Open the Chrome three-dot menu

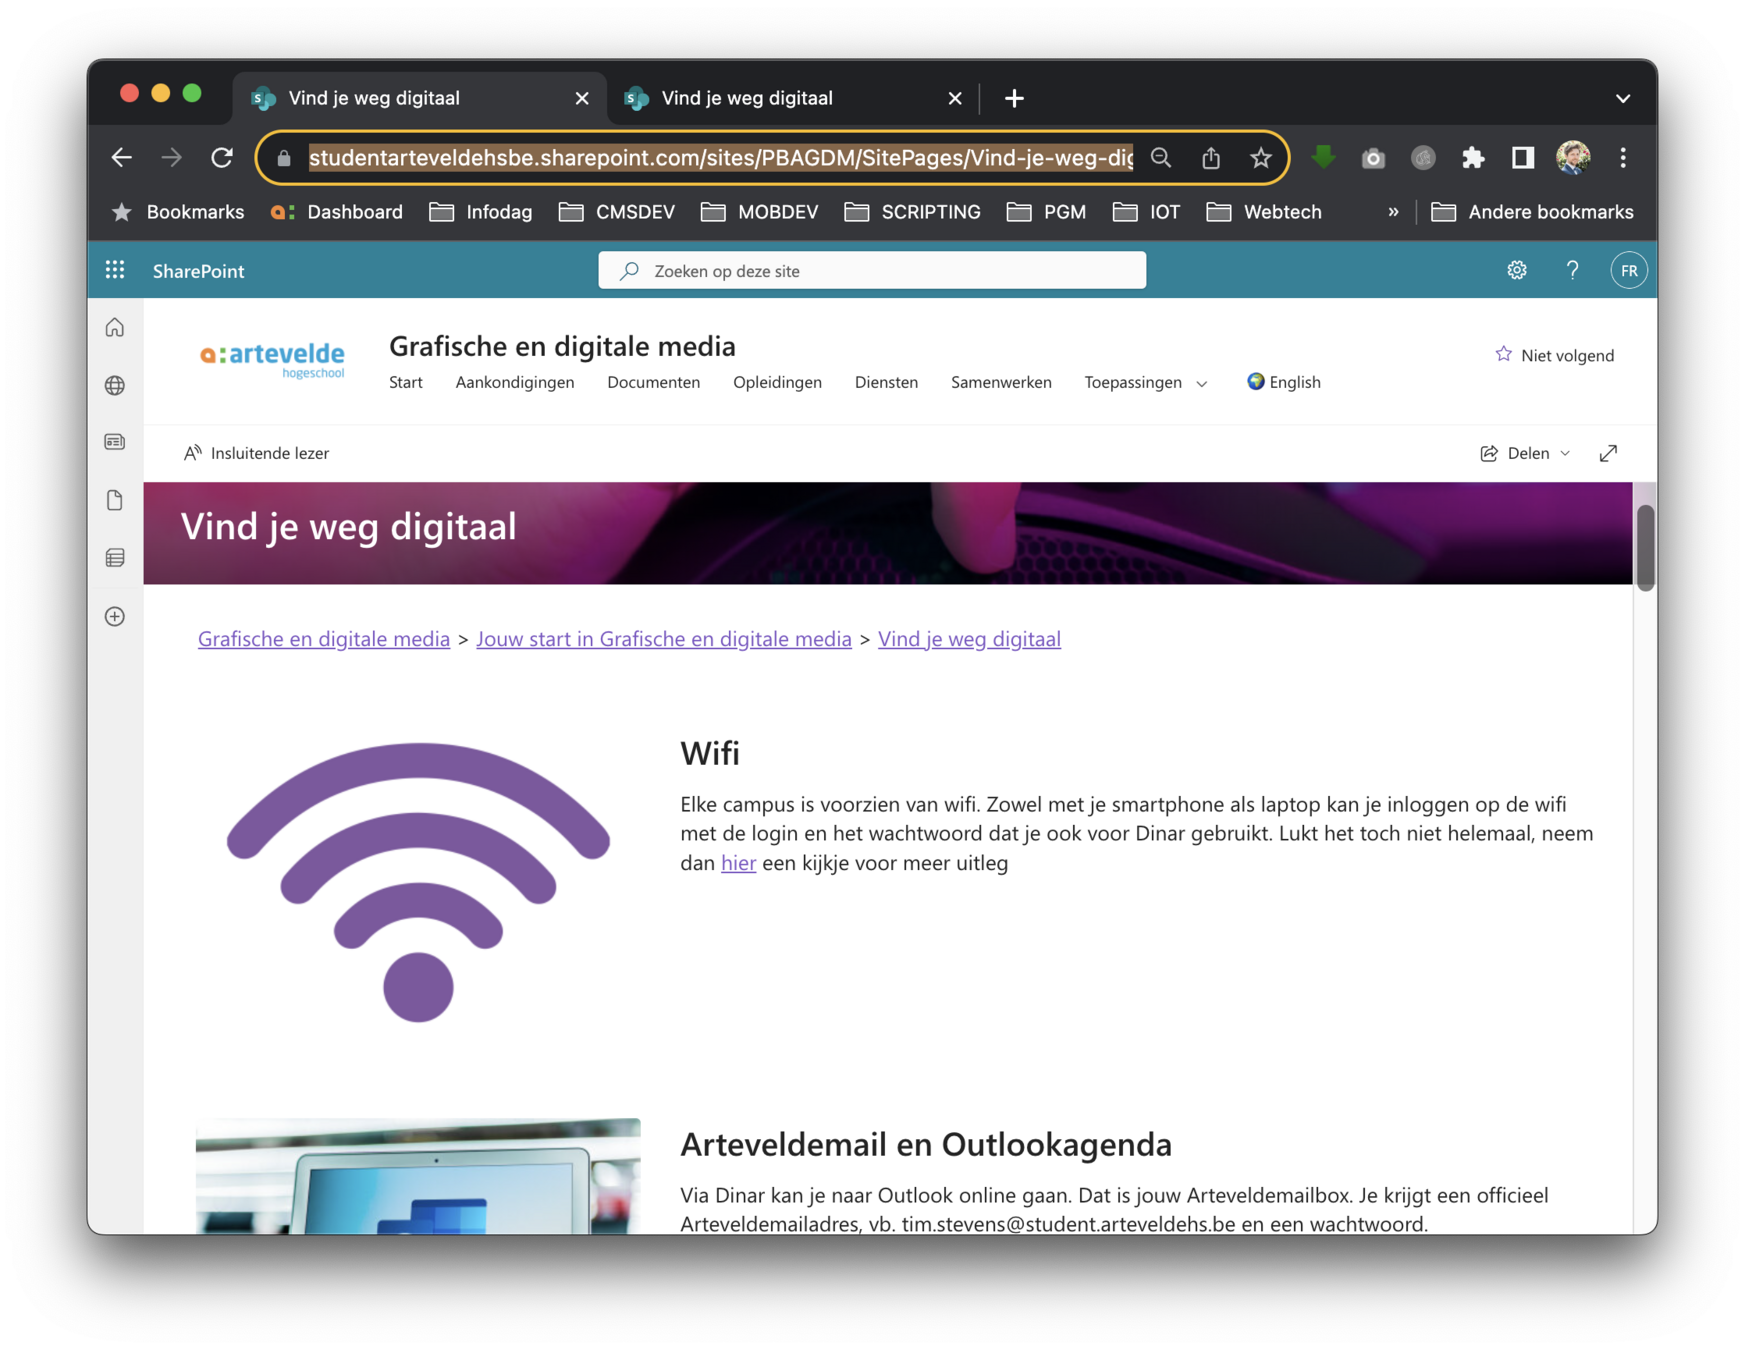tap(1622, 157)
